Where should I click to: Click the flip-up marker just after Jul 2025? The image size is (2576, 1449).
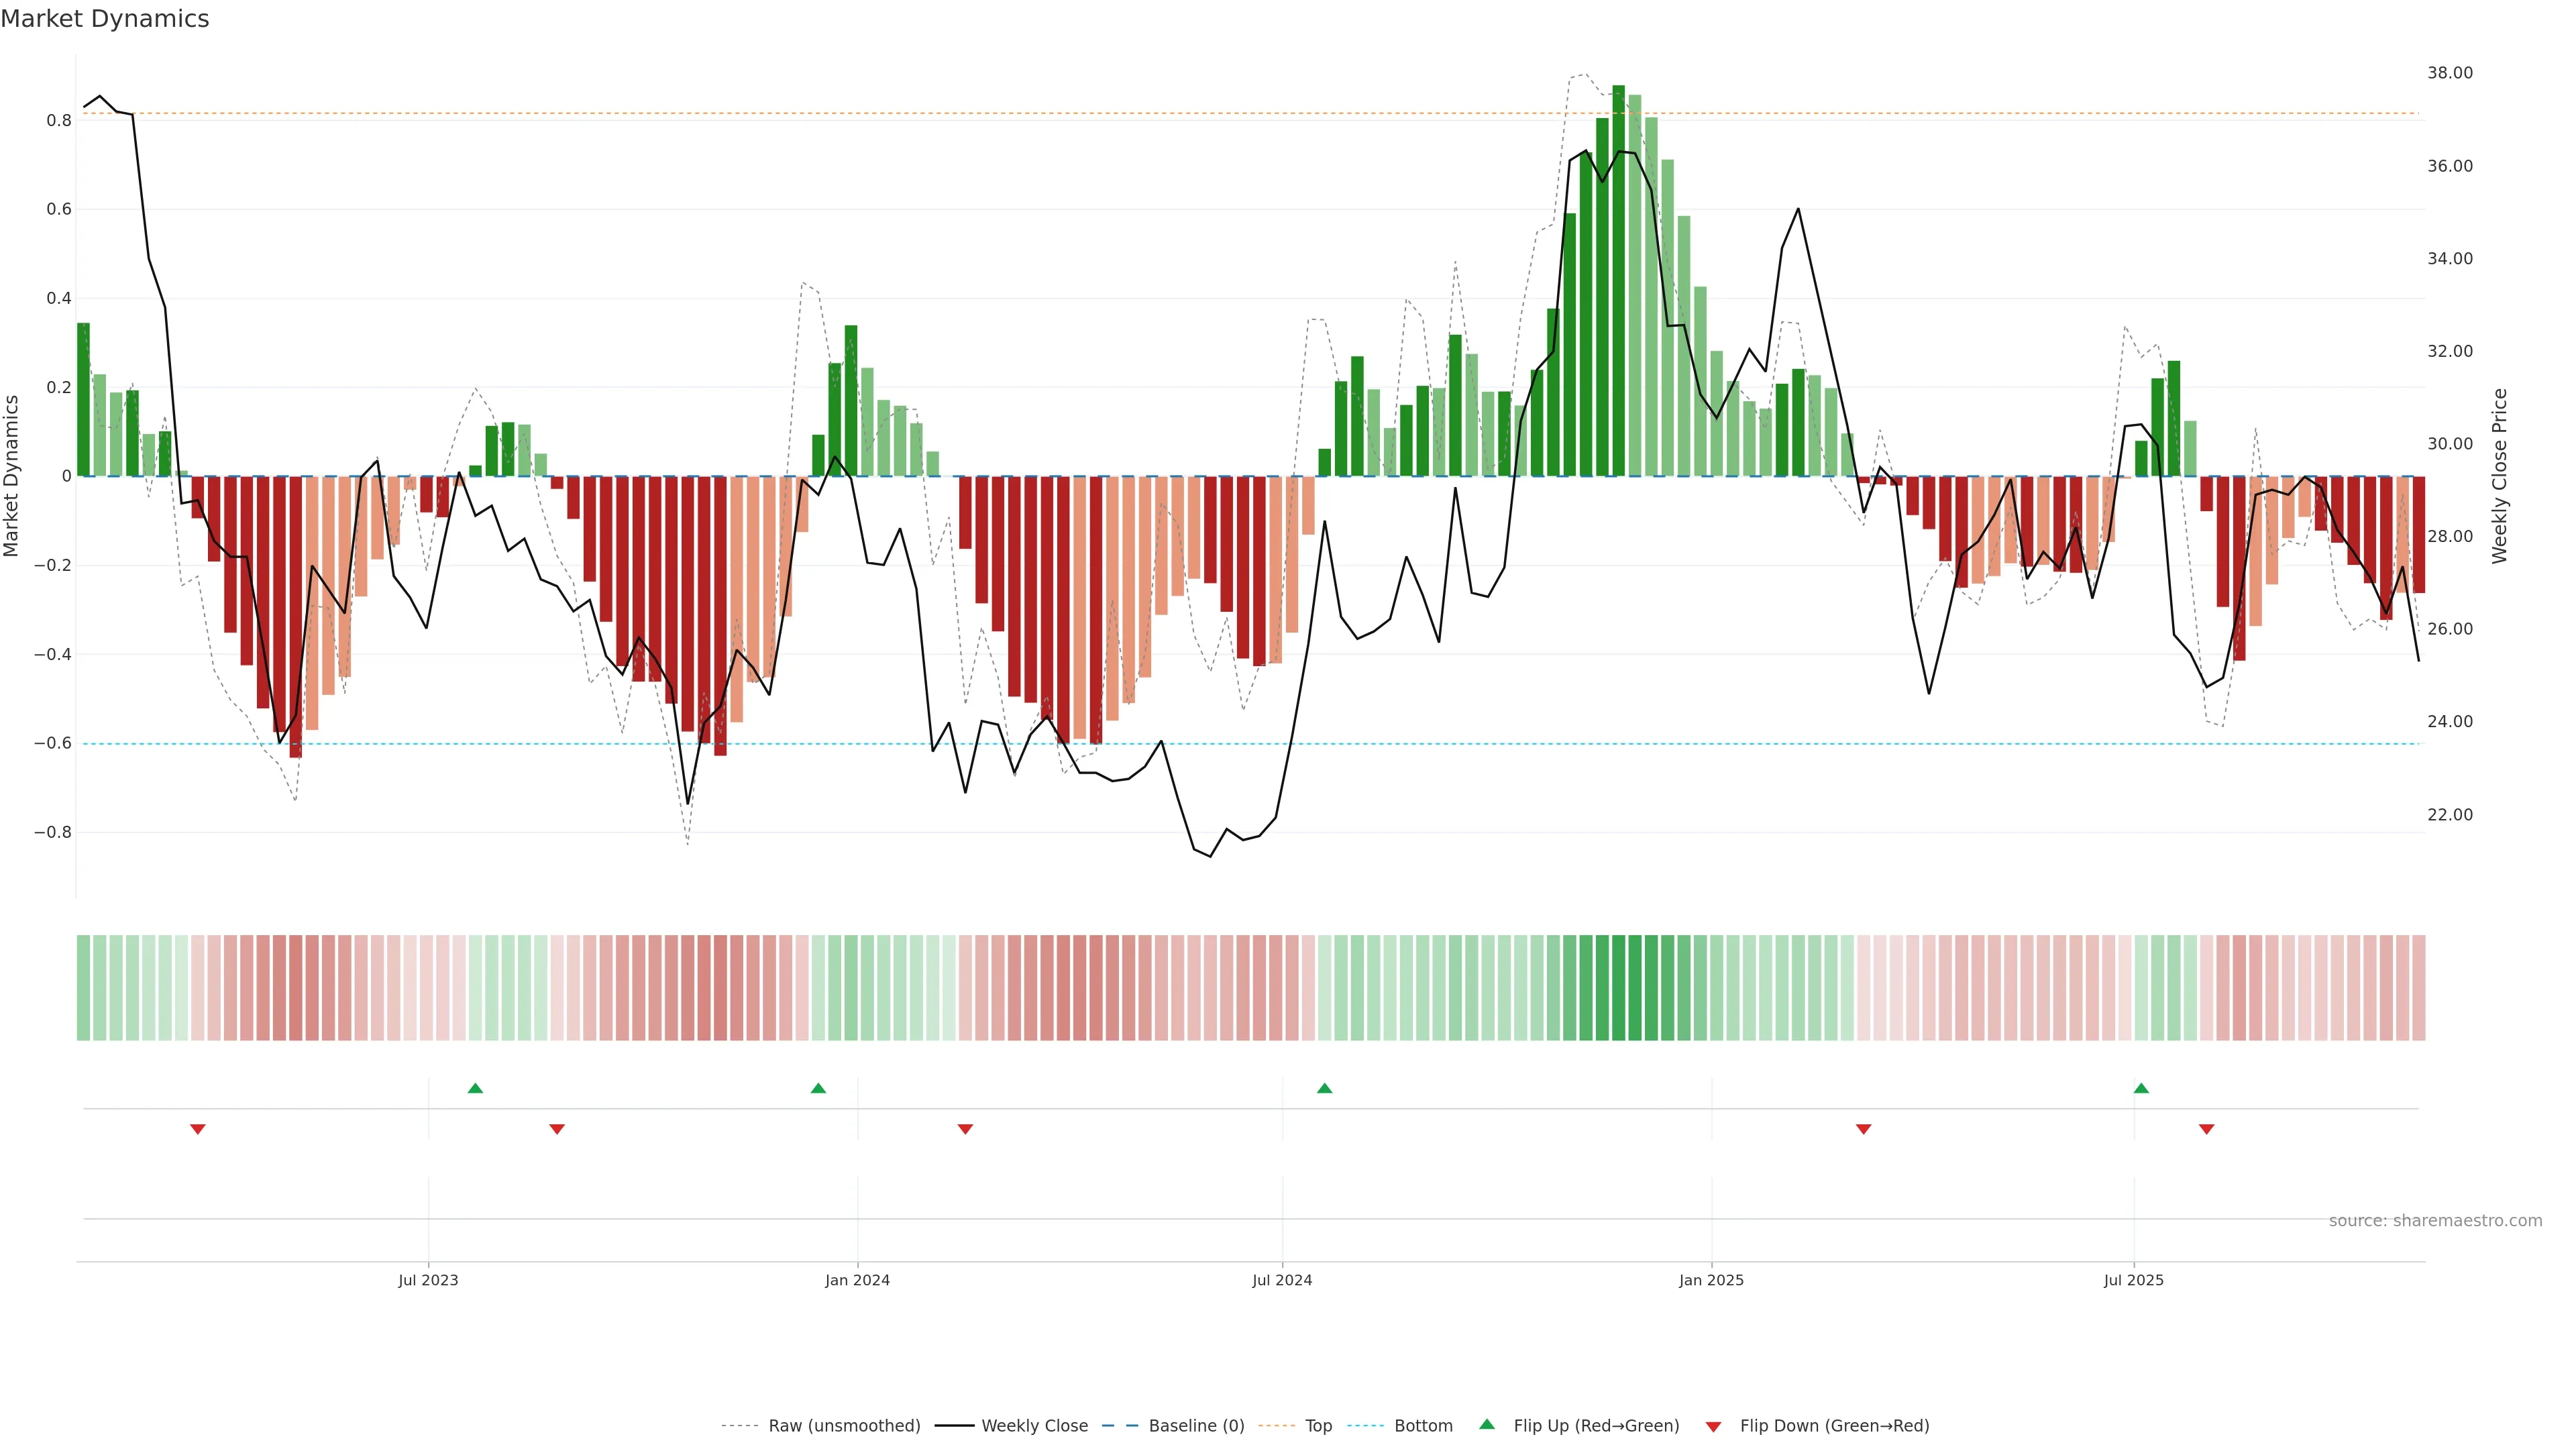(2141, 1088)
